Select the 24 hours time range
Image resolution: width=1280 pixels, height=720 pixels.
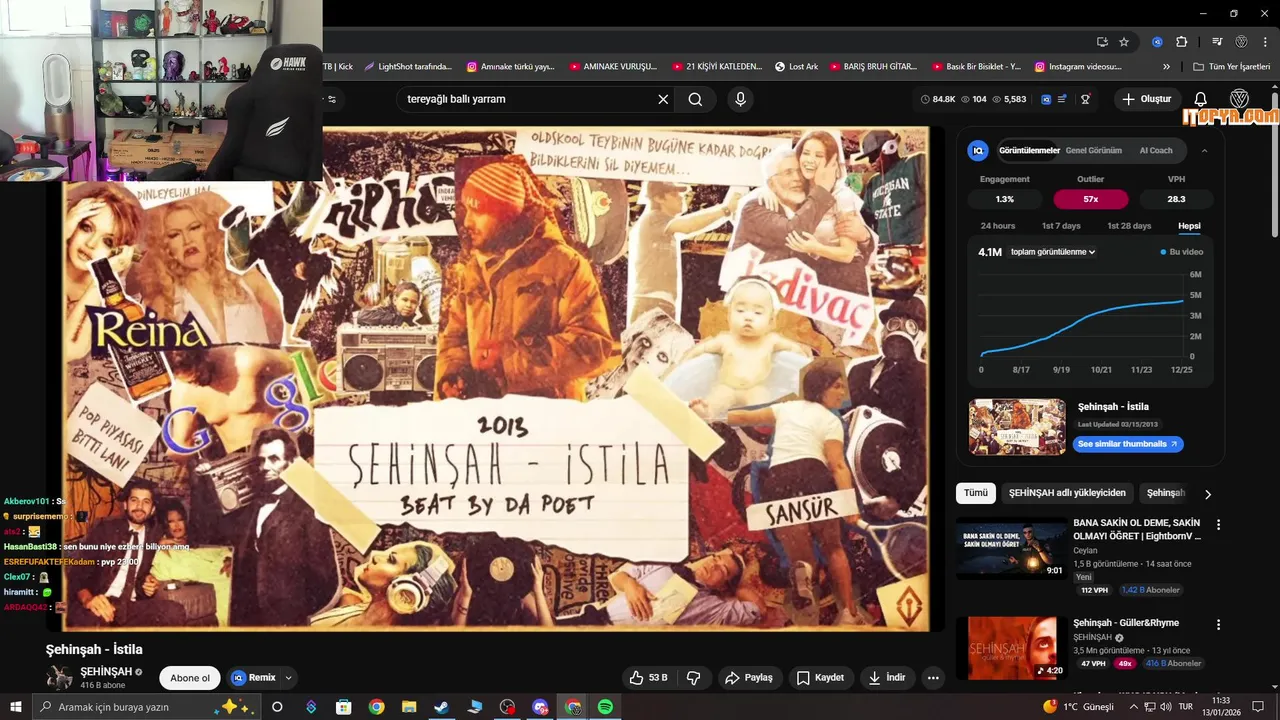point(998,226)
